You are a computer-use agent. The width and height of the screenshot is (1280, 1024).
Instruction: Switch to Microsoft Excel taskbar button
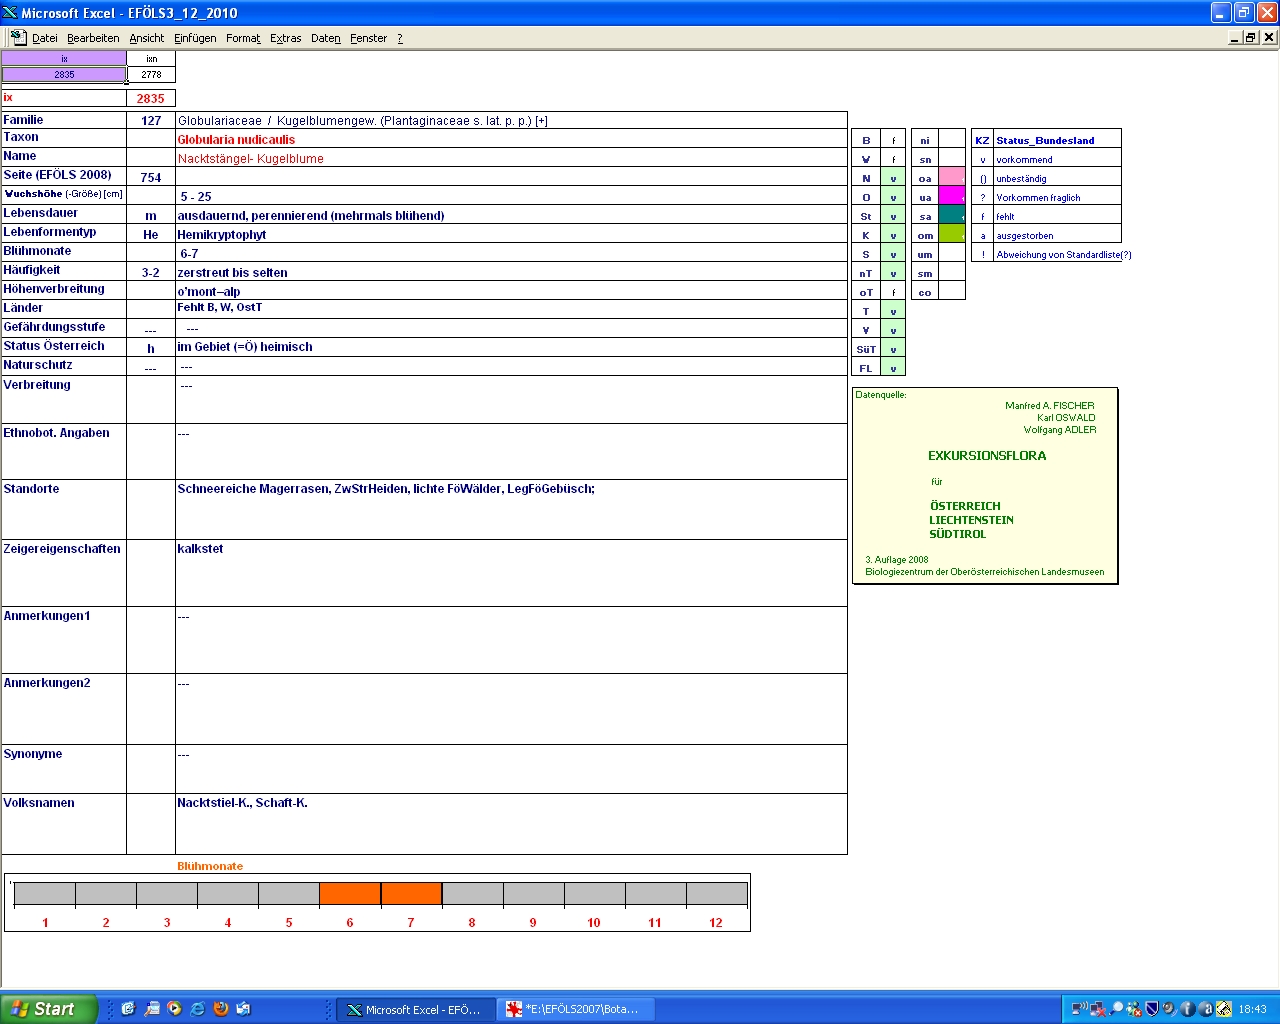pyautogui.click(x=413, y=1010)
